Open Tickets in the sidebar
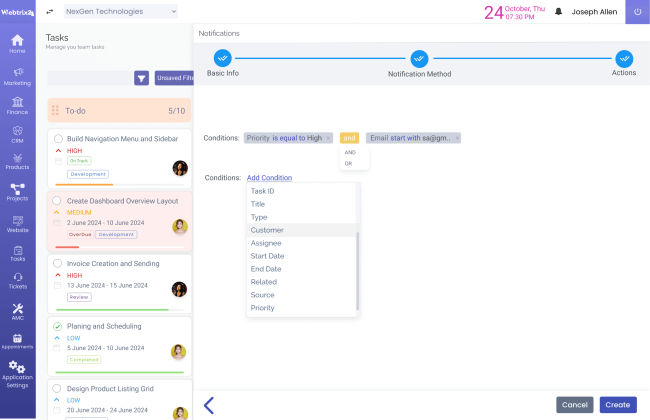The image size is (650, 420). (17, 280)
